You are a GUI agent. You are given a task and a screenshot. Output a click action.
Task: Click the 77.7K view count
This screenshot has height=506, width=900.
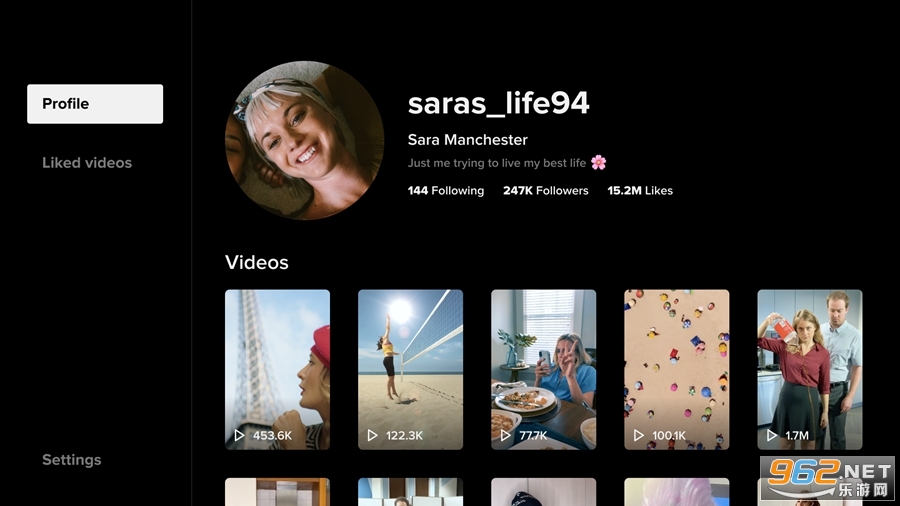[x=533, y=435]
